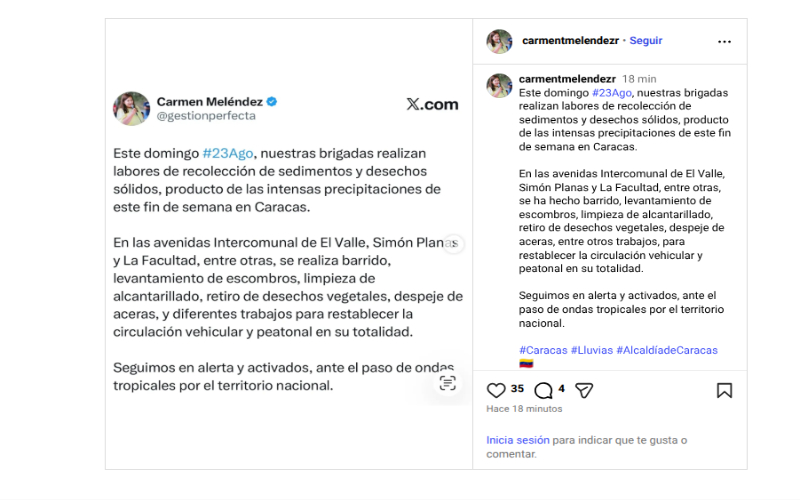Click the text scan icon on image
This screenshot has height=500, width=800.
(447, 383)
